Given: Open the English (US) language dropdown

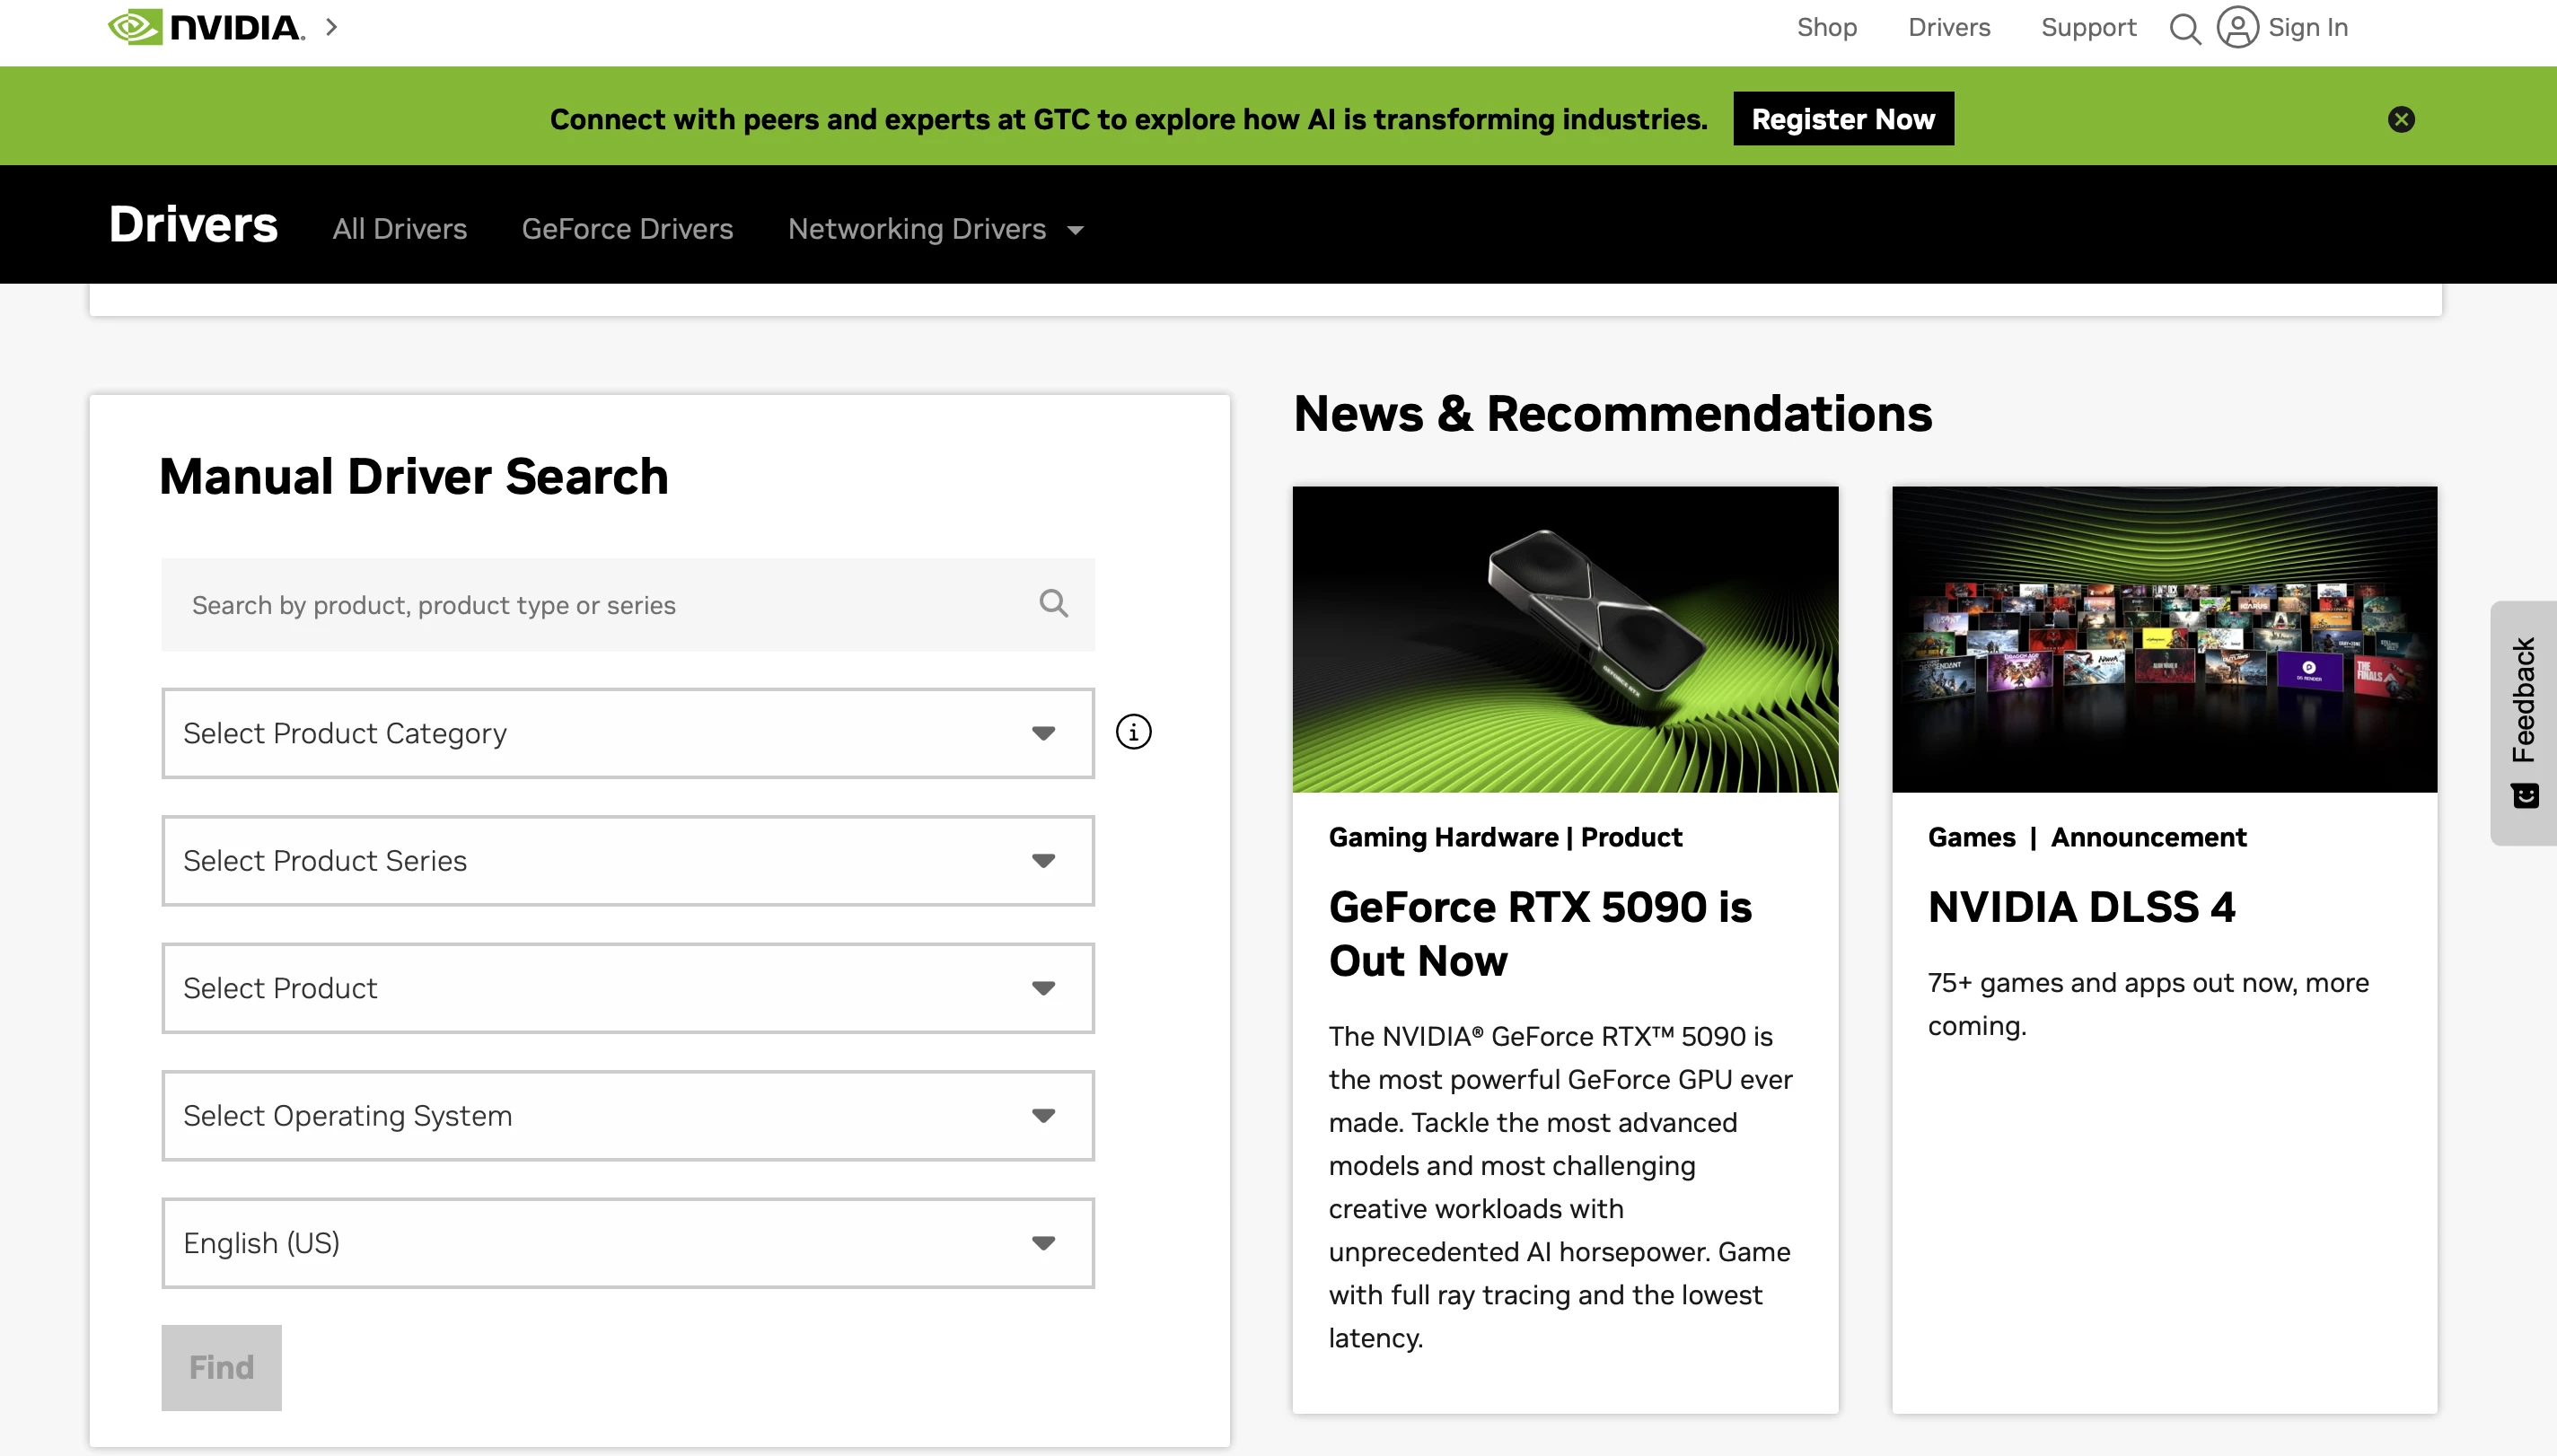Looking at the screenshot, I should [628, 1243].
